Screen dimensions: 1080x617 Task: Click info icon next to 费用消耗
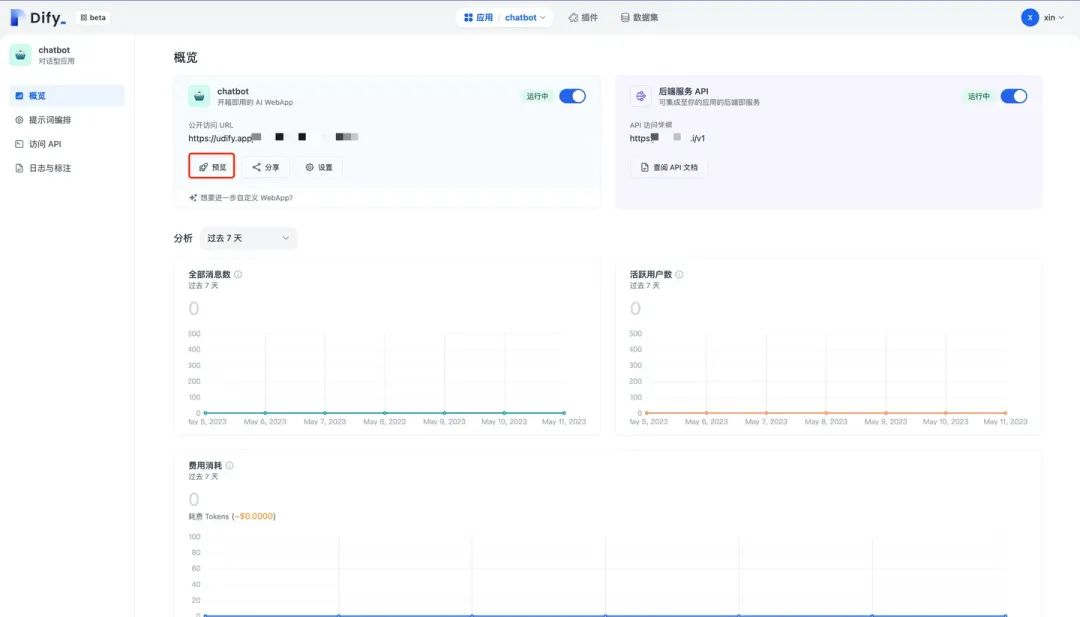pos(229,466)
